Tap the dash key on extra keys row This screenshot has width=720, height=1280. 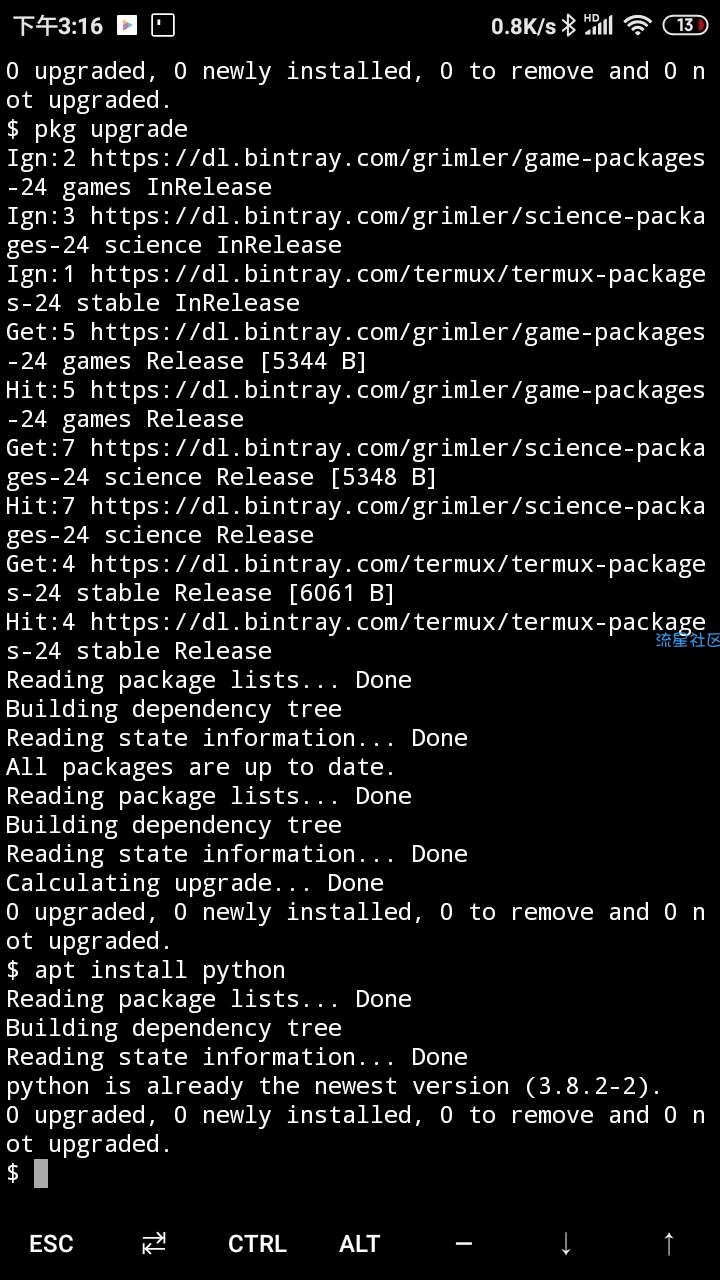(463, 1243)
